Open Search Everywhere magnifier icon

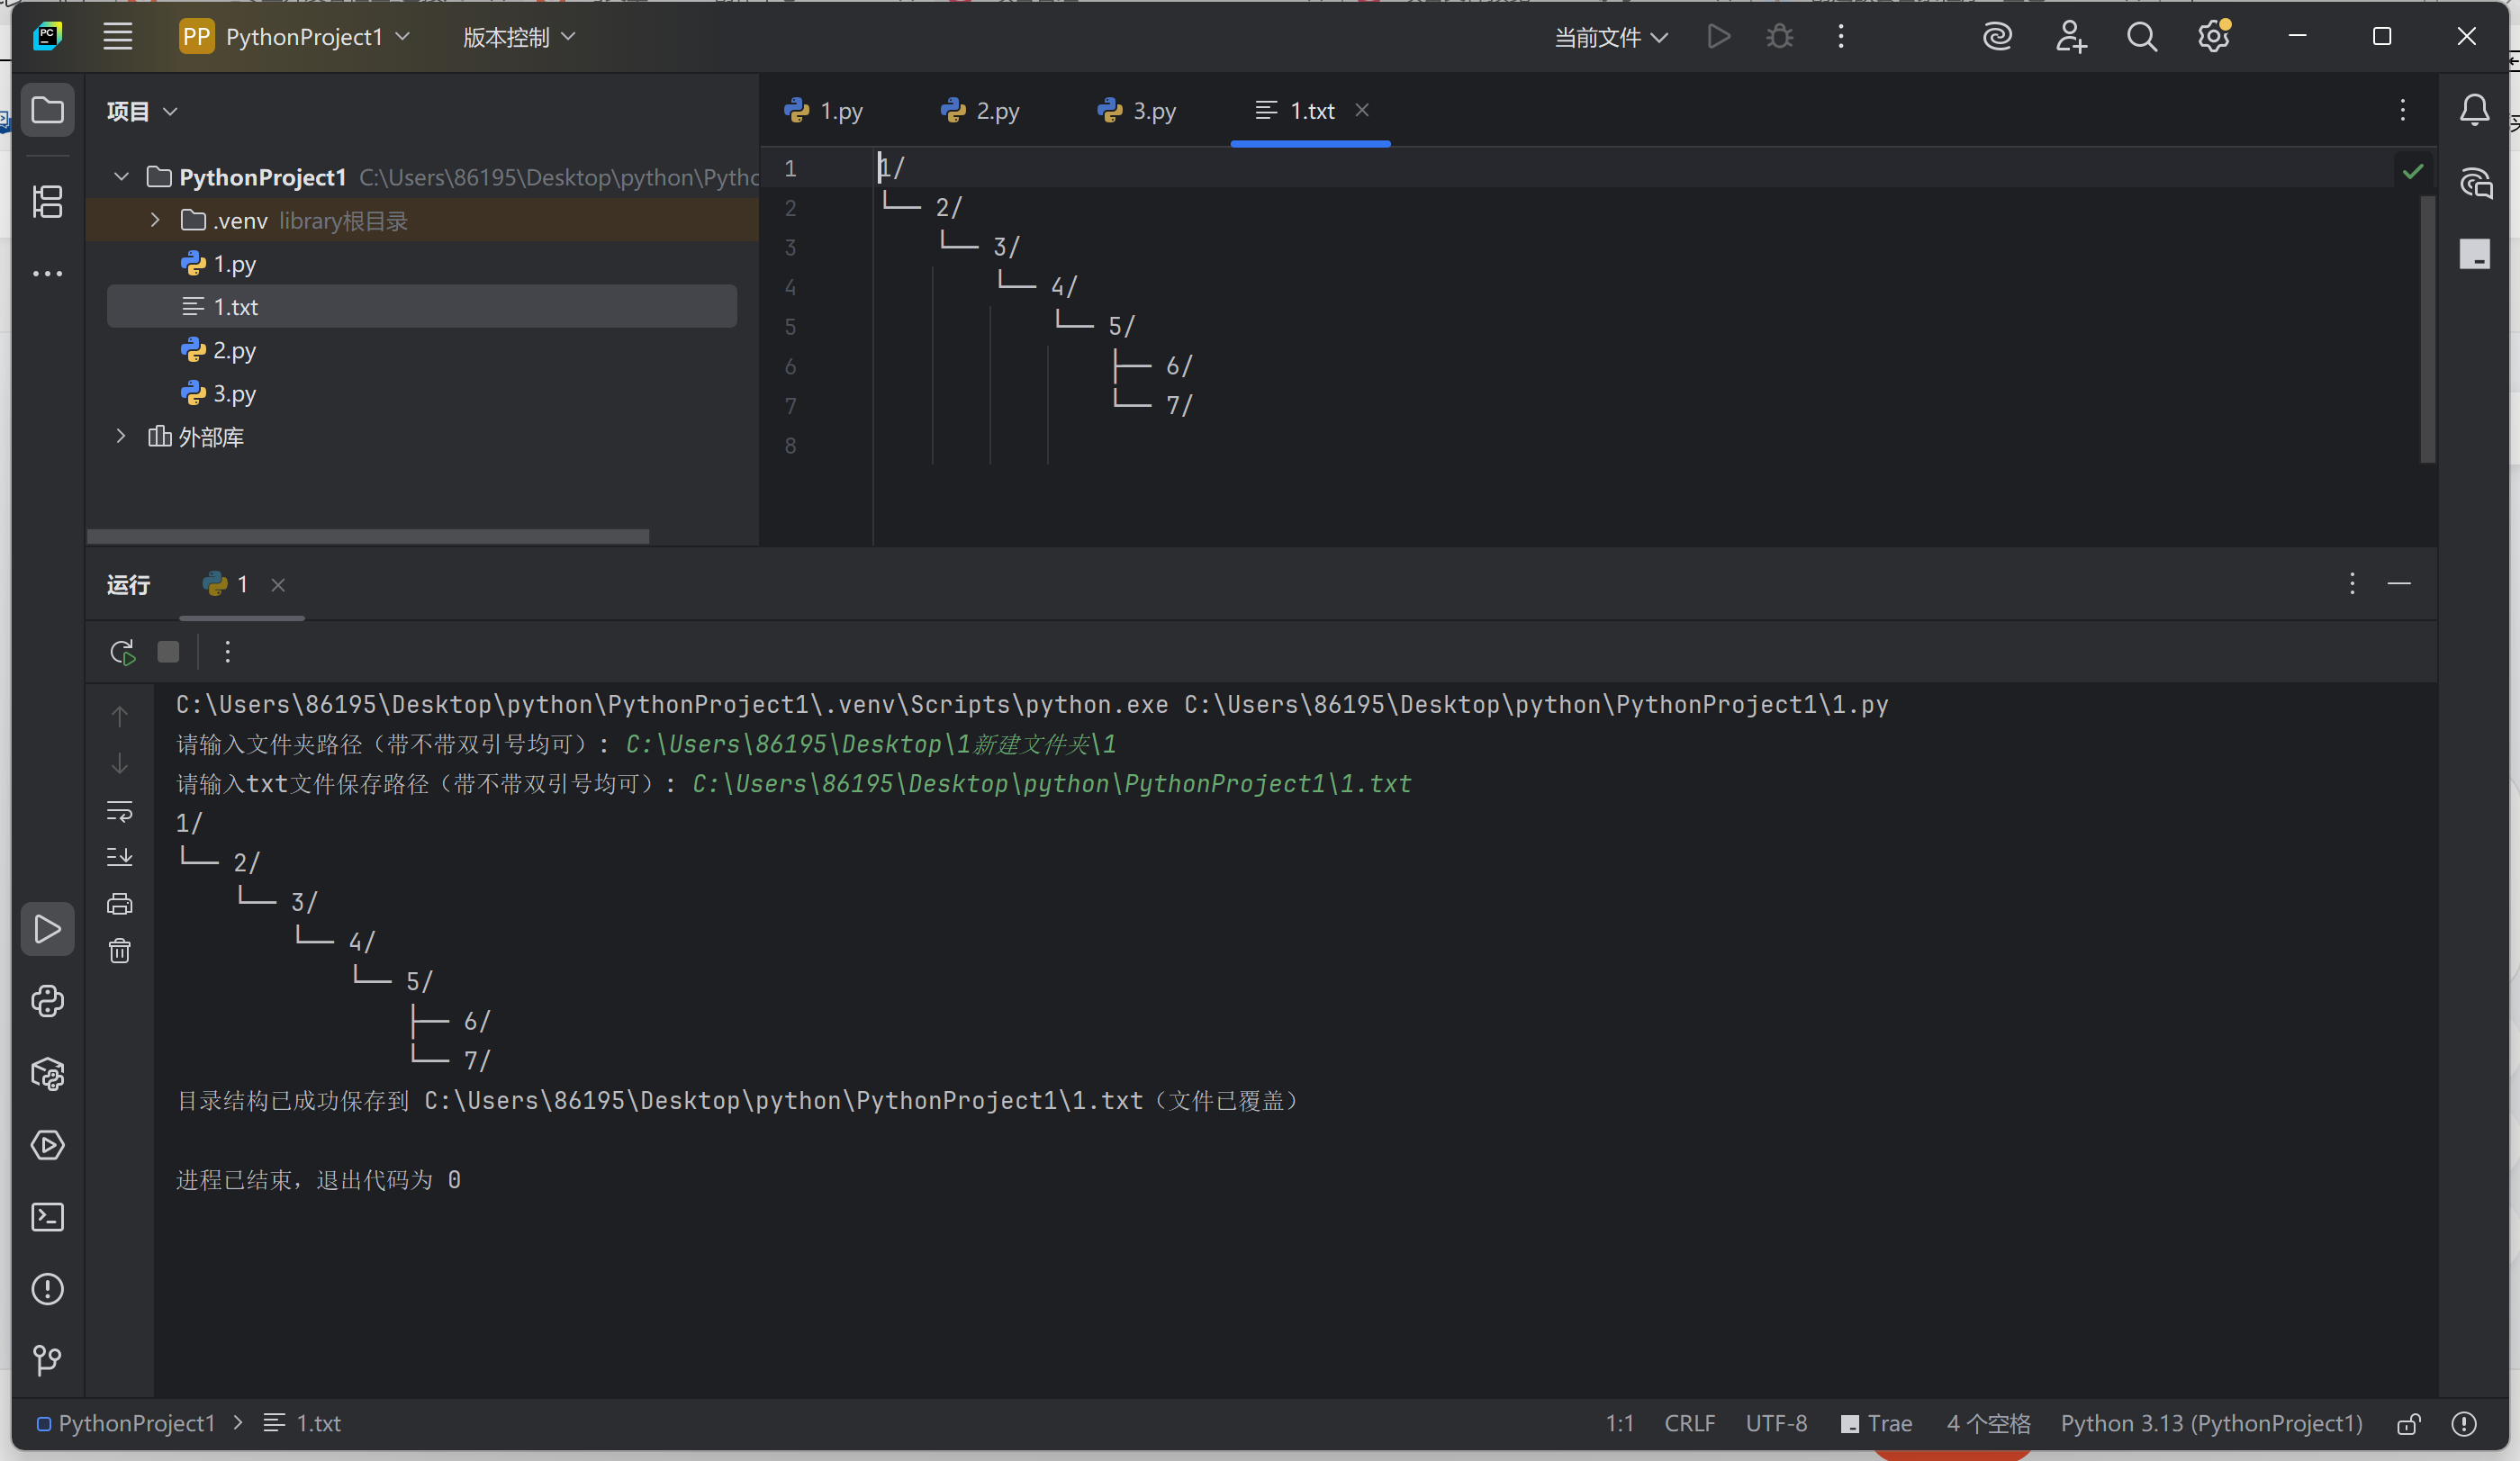2141,37
